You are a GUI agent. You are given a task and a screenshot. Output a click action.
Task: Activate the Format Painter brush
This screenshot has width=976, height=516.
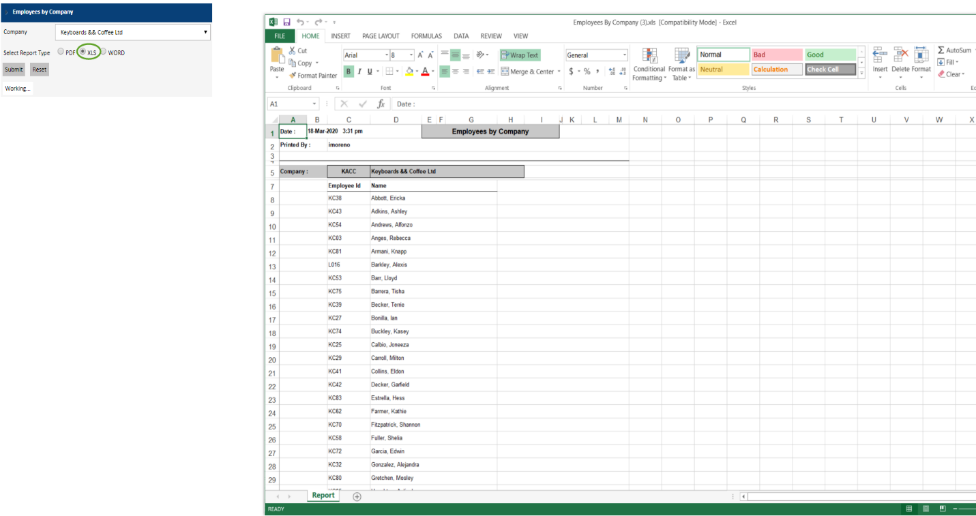[292, 75]
